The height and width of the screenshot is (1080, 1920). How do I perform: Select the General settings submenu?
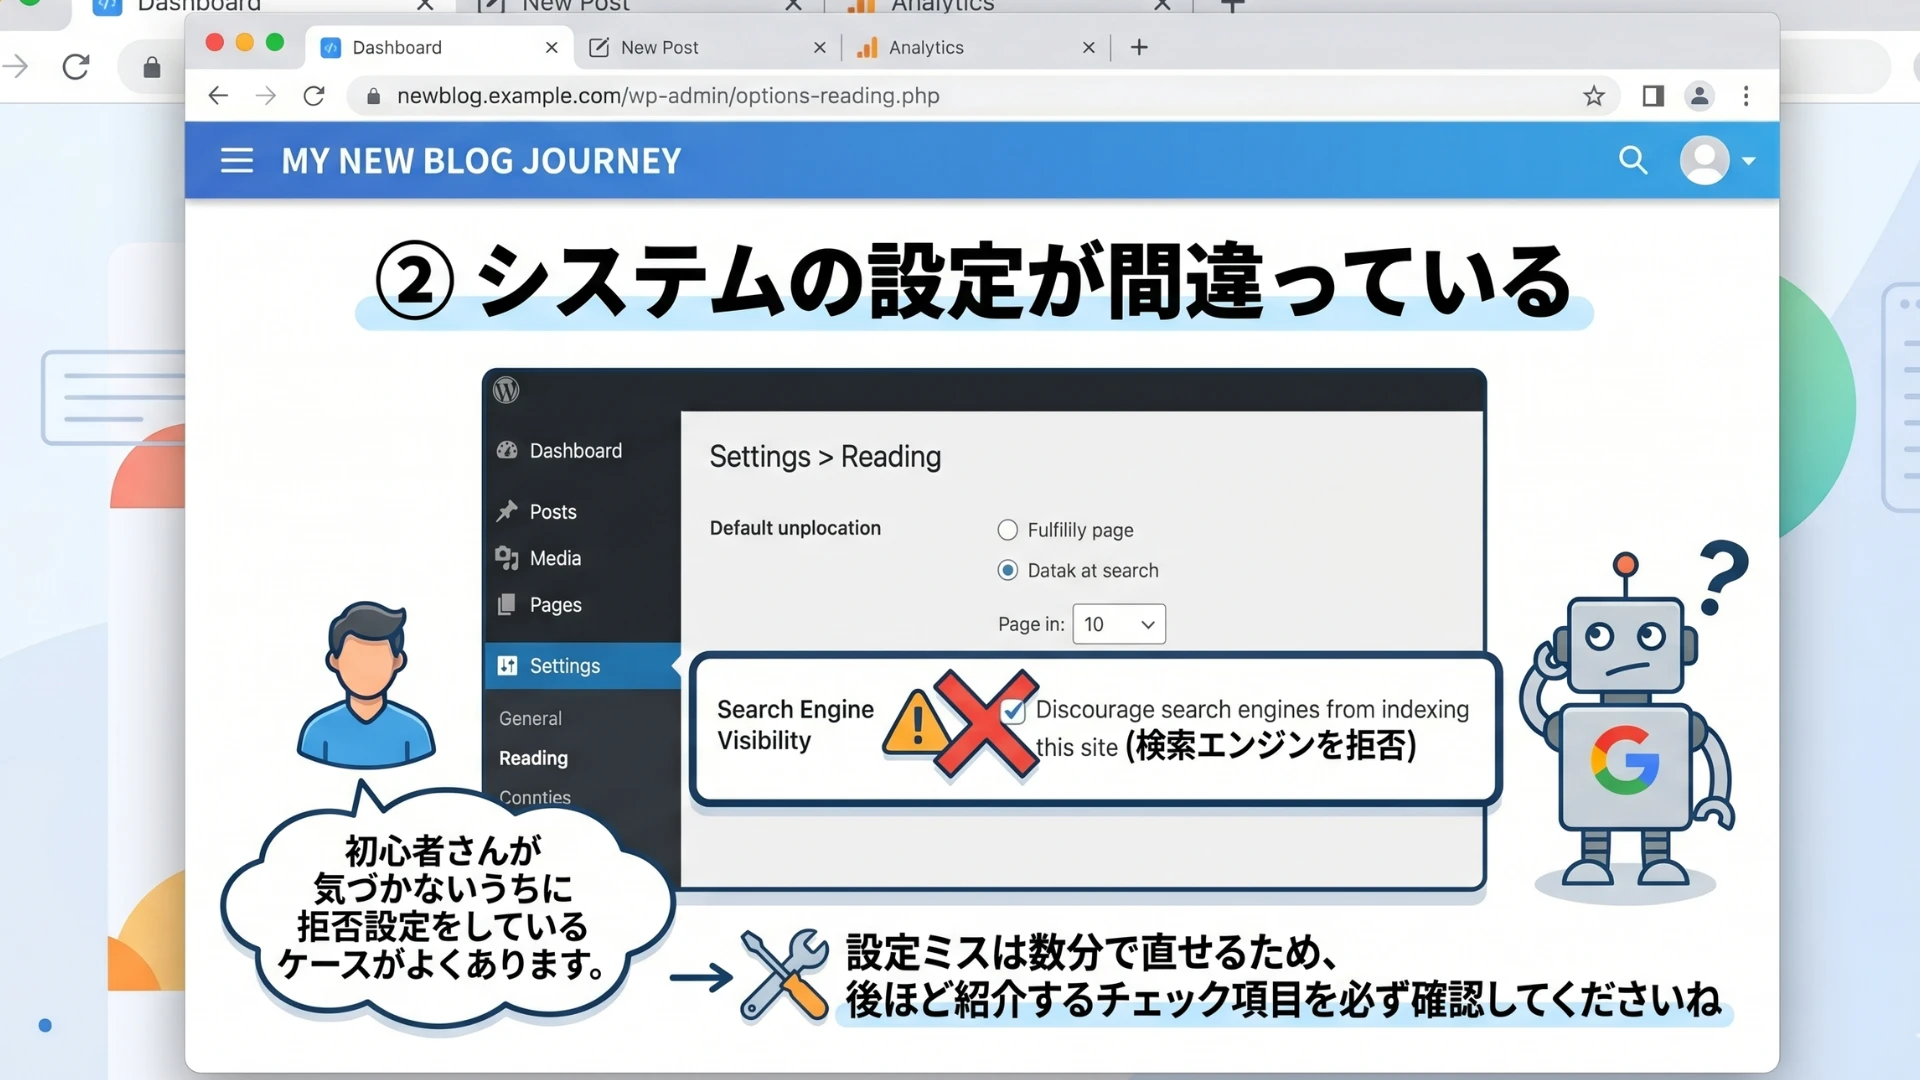[x=530, y=718]
